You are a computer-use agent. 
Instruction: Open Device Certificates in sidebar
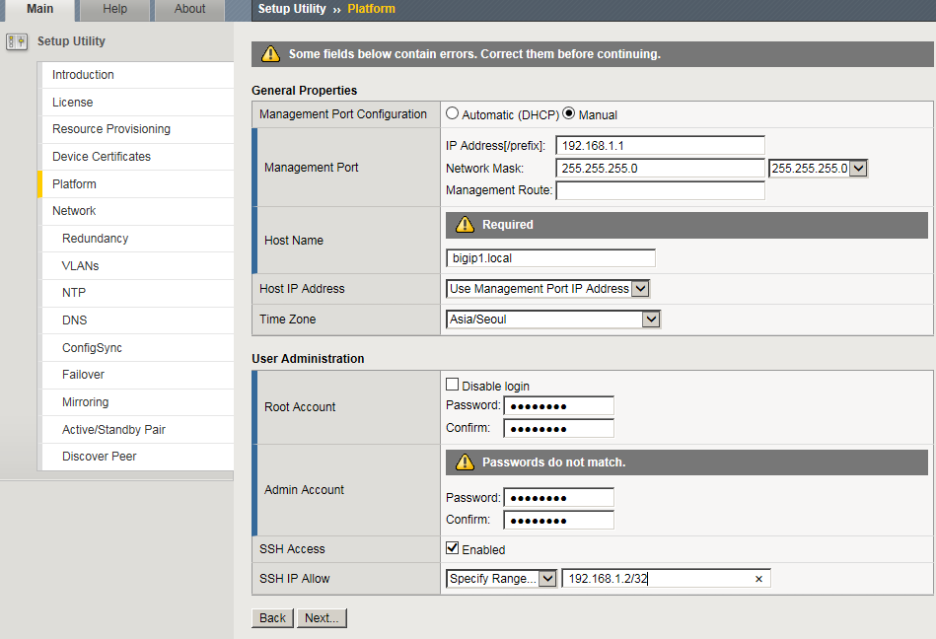101,157
